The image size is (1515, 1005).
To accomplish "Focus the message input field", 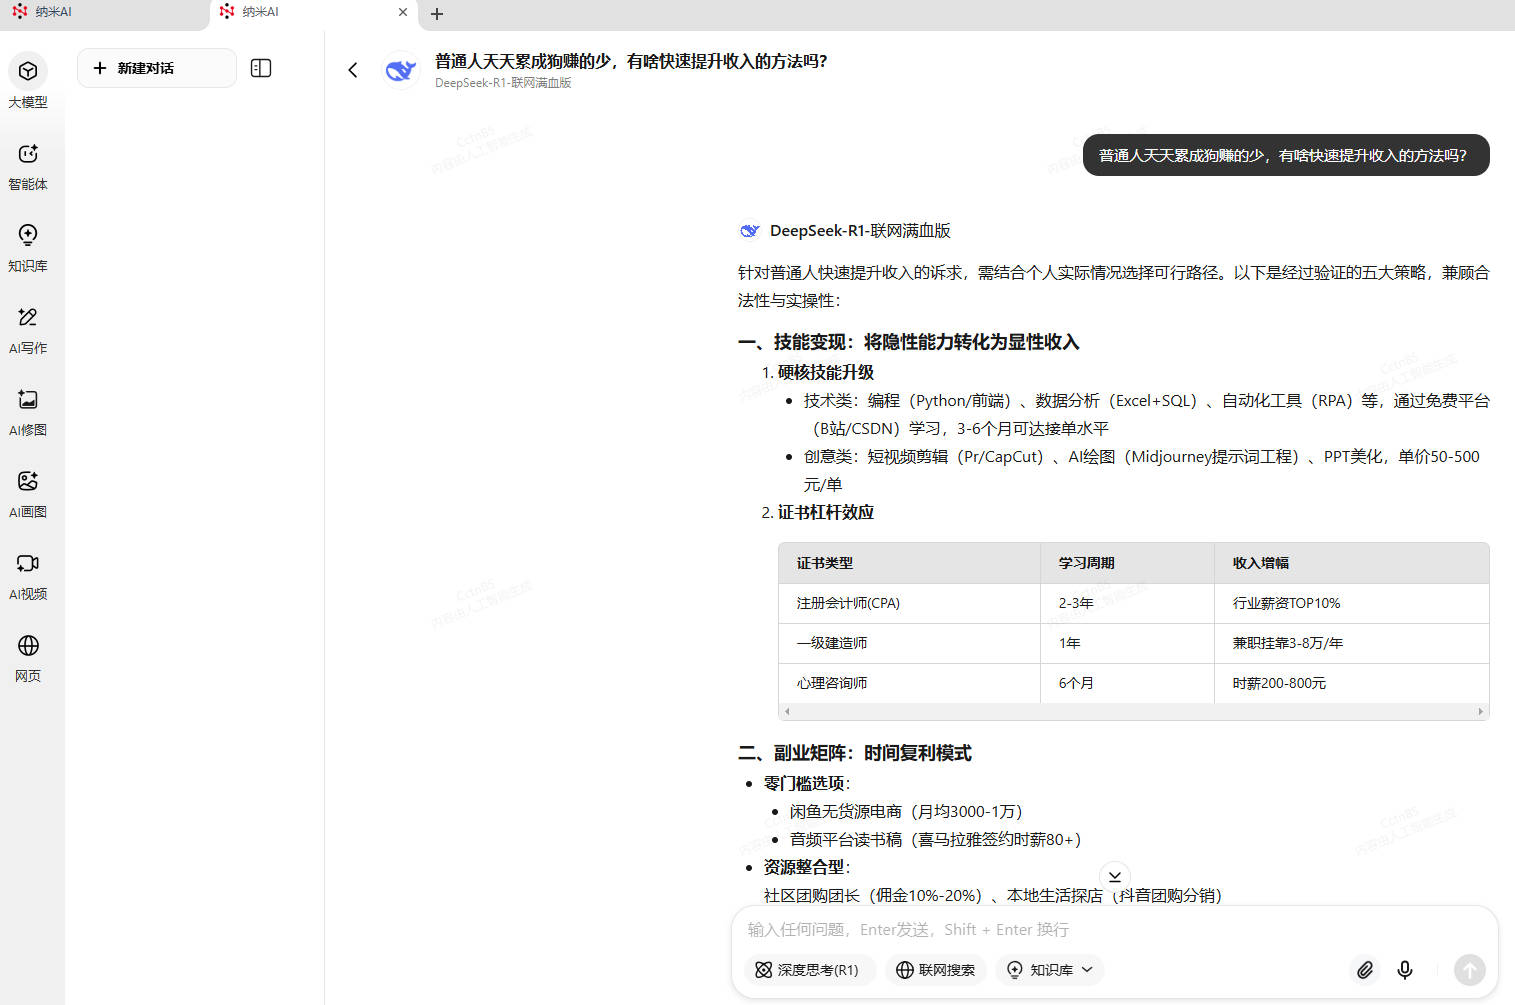I will (x=1114, y=930).
